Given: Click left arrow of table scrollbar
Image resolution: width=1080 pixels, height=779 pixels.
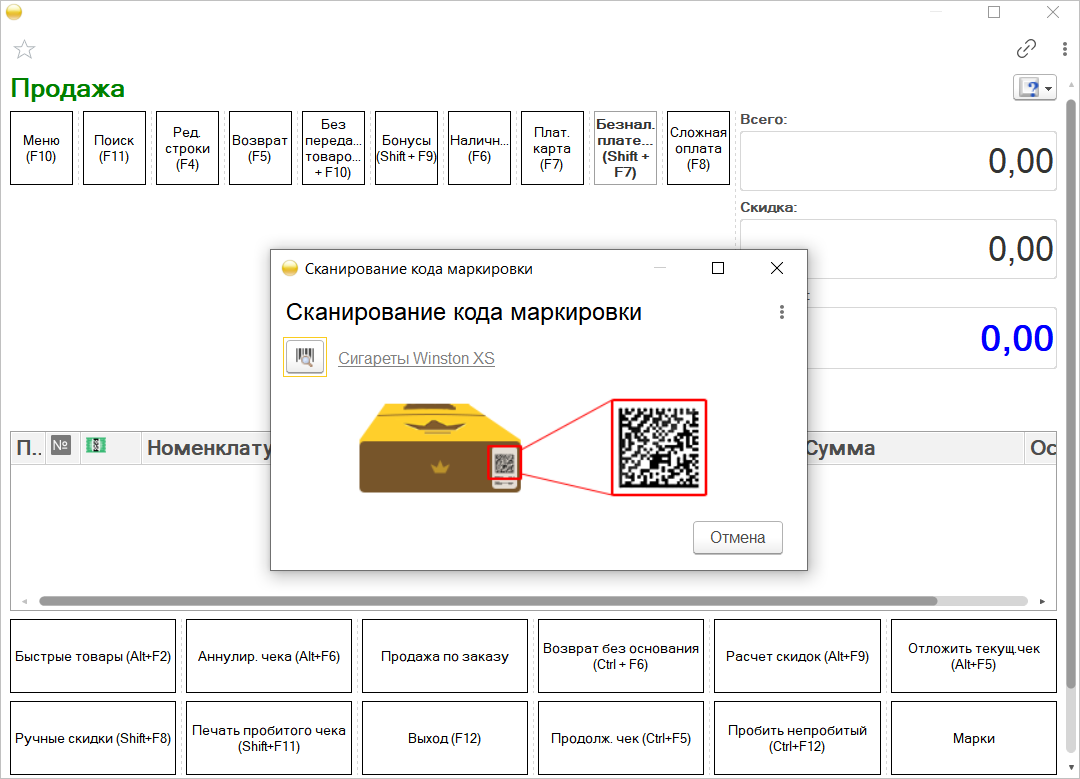Looking at the screenshot, I should pos(25,601).
